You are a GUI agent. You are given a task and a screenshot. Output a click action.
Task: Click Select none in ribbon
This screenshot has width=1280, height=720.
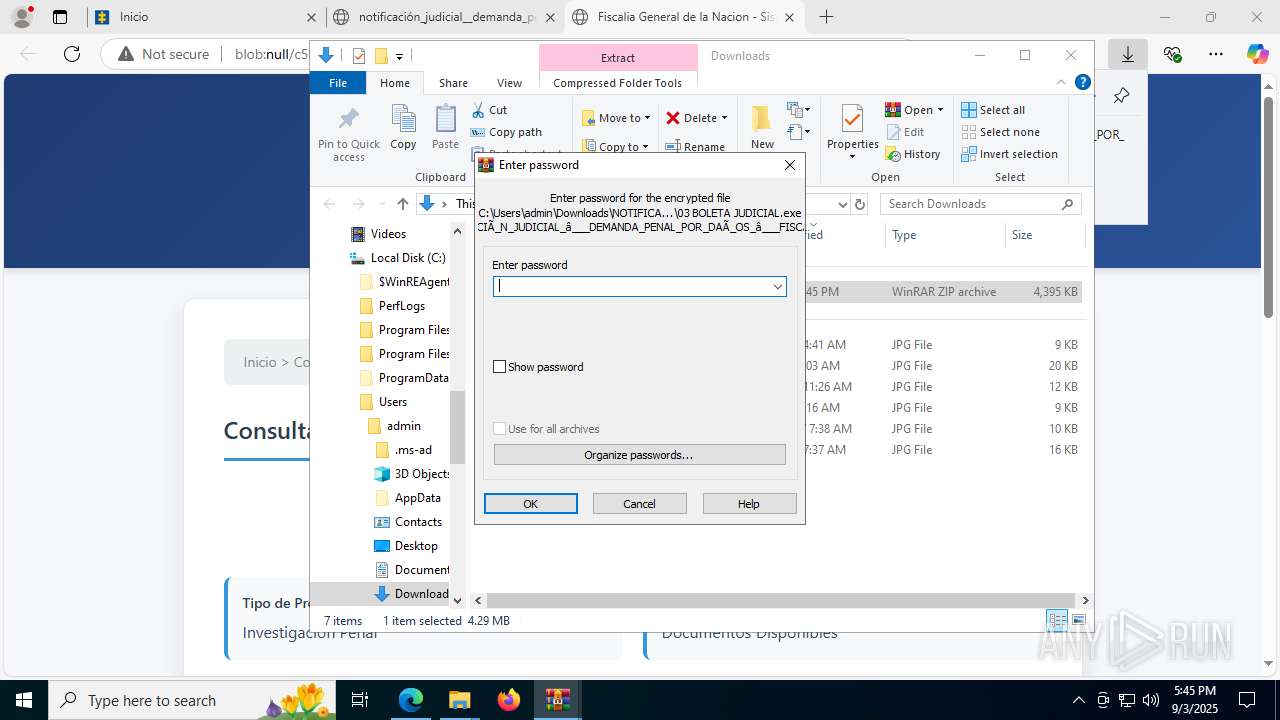(x=1000, y=132)
